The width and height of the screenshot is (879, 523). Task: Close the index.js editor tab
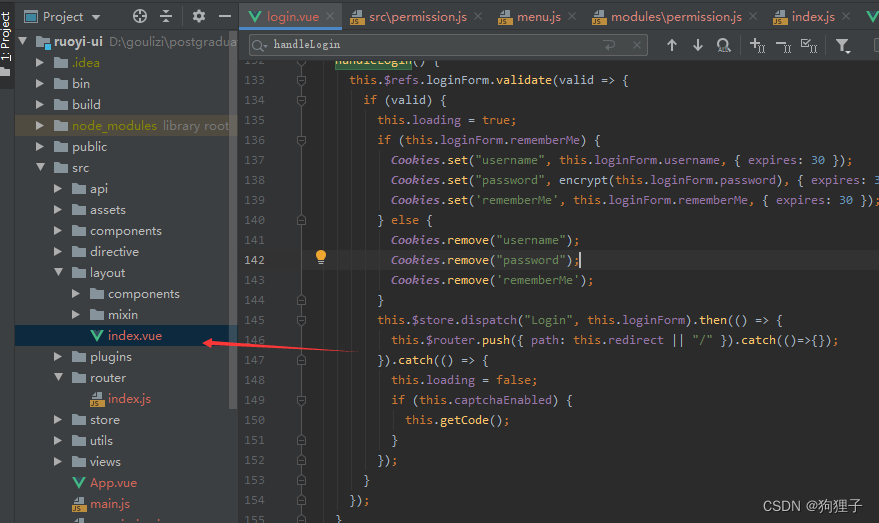point(846,16)
